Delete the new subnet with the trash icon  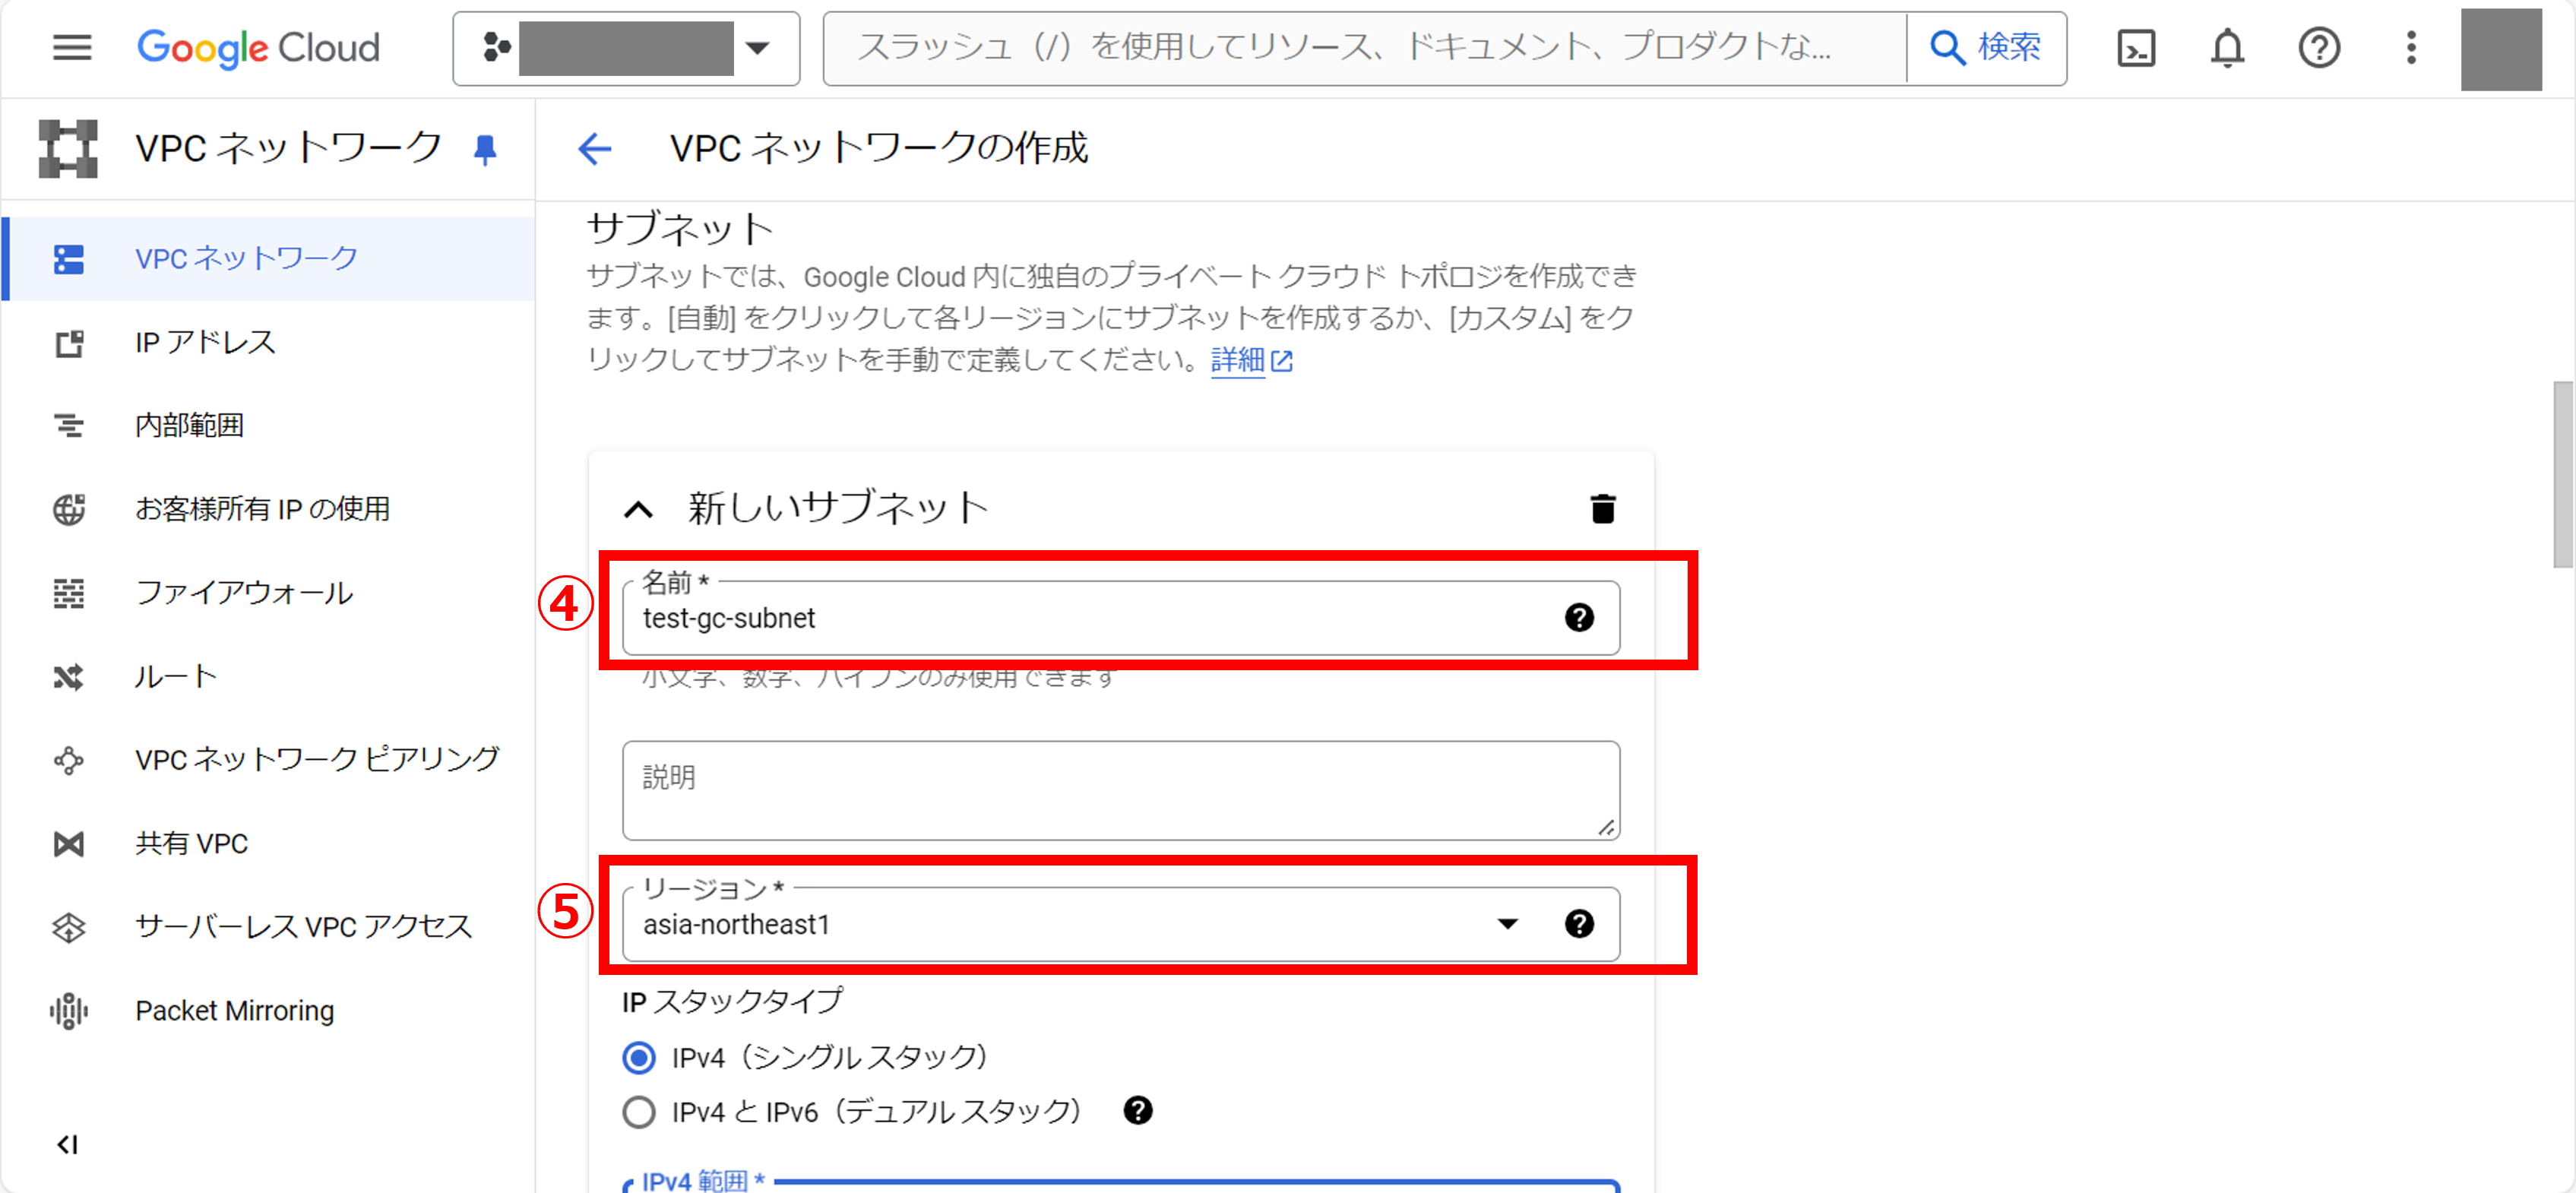click(1602, 509)
